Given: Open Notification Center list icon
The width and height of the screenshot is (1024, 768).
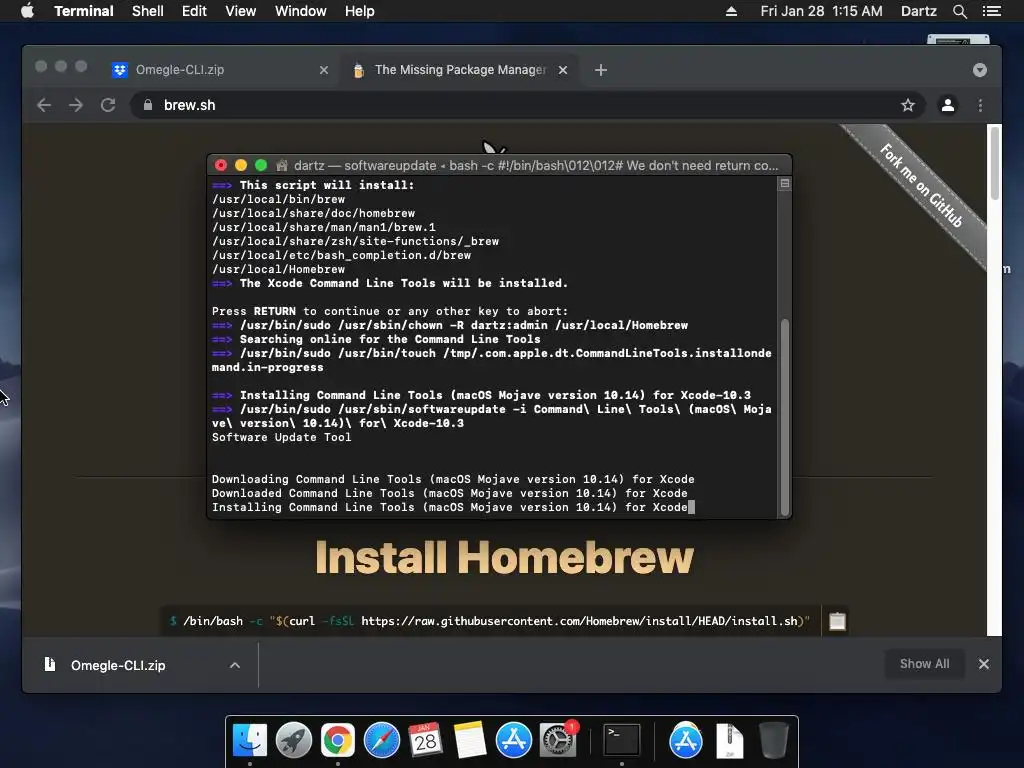Looking at the screenshot, I should point(991,11).
